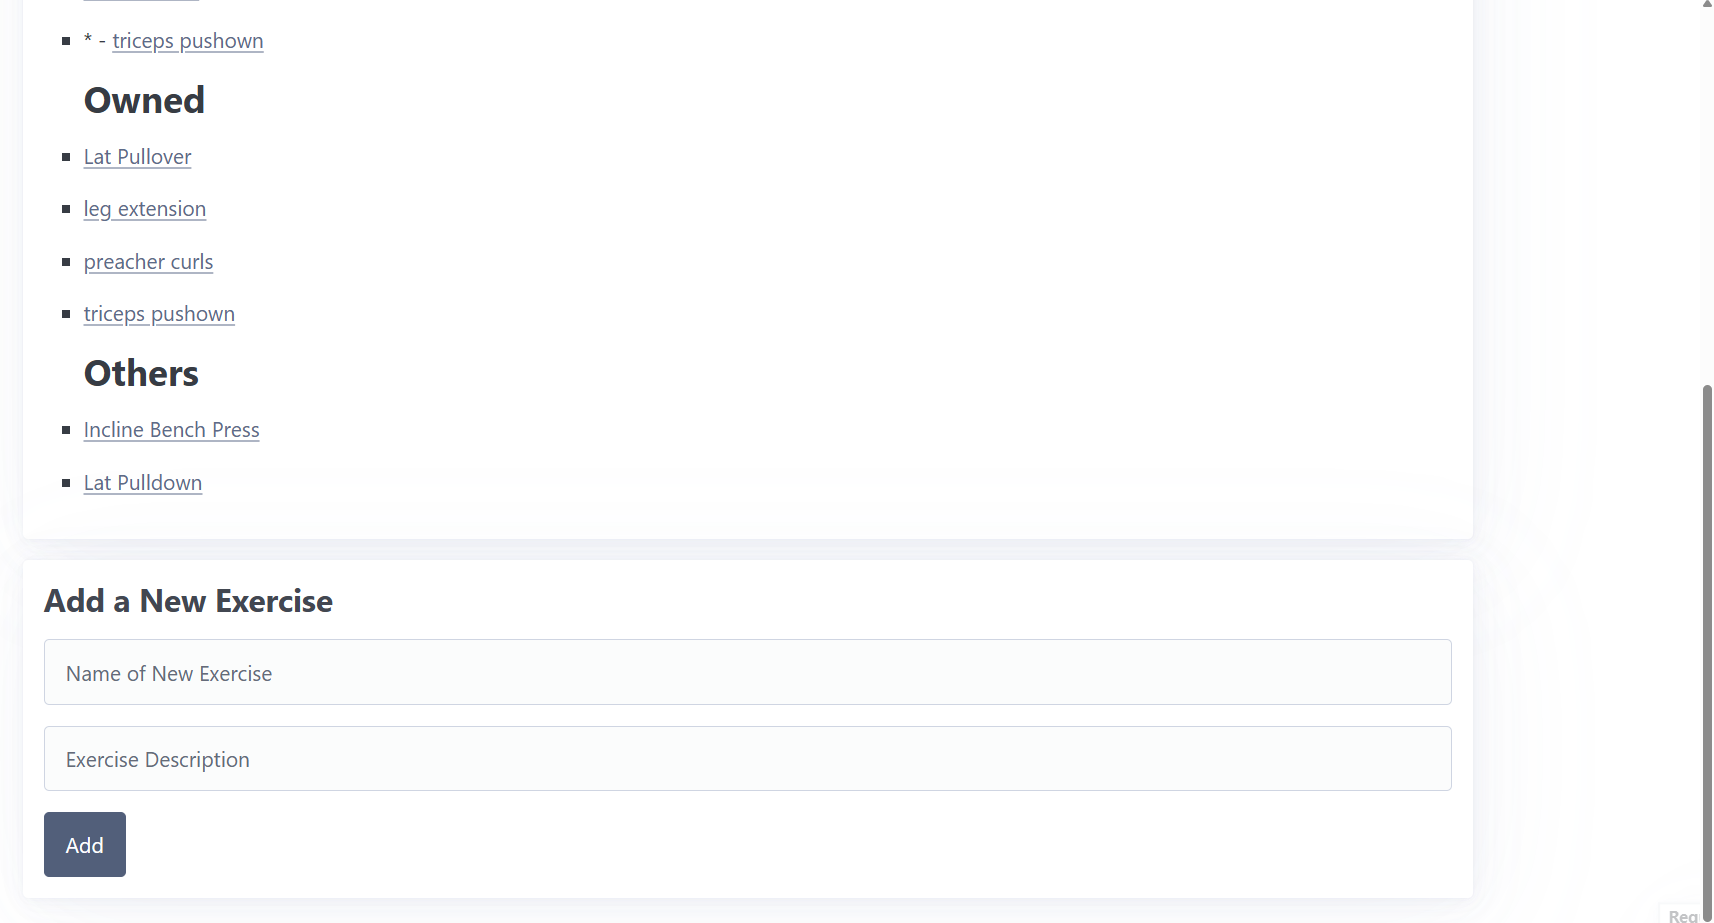The height and width of the screenshot is (923, 1714).
Task: Click into the Exercise Description field
Action: coord(747,758)
